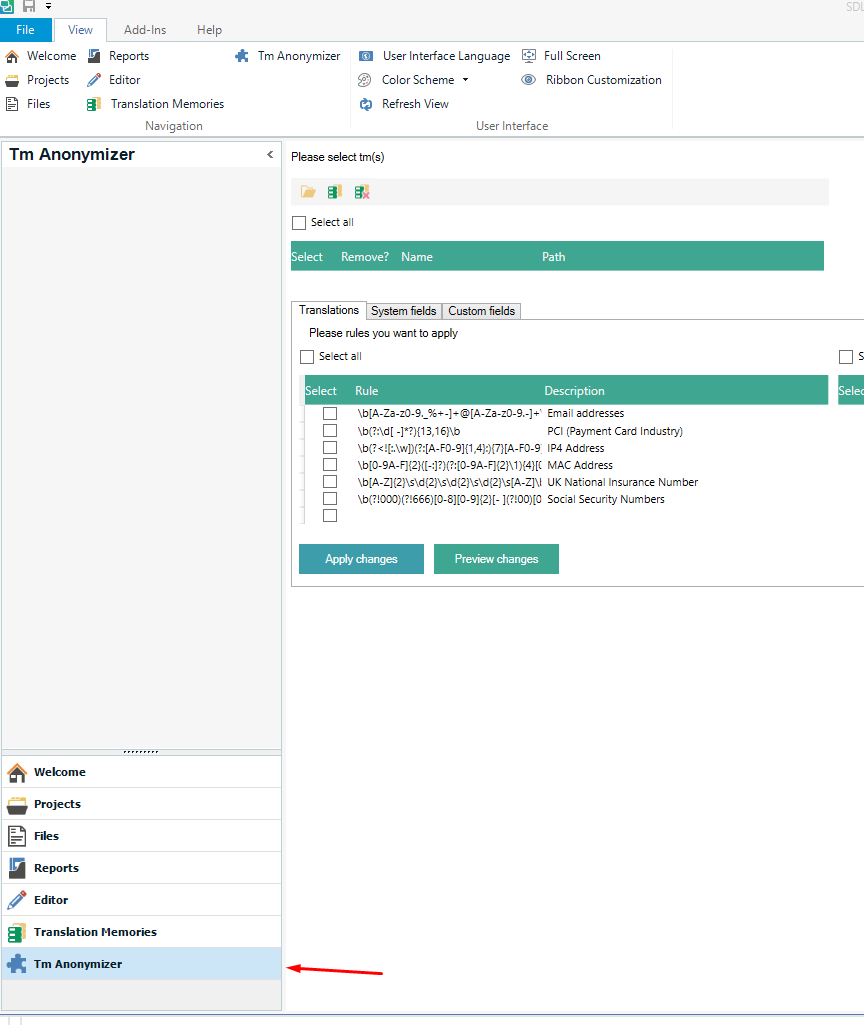Open Translation Memories from the ribbon

(155, 104)
